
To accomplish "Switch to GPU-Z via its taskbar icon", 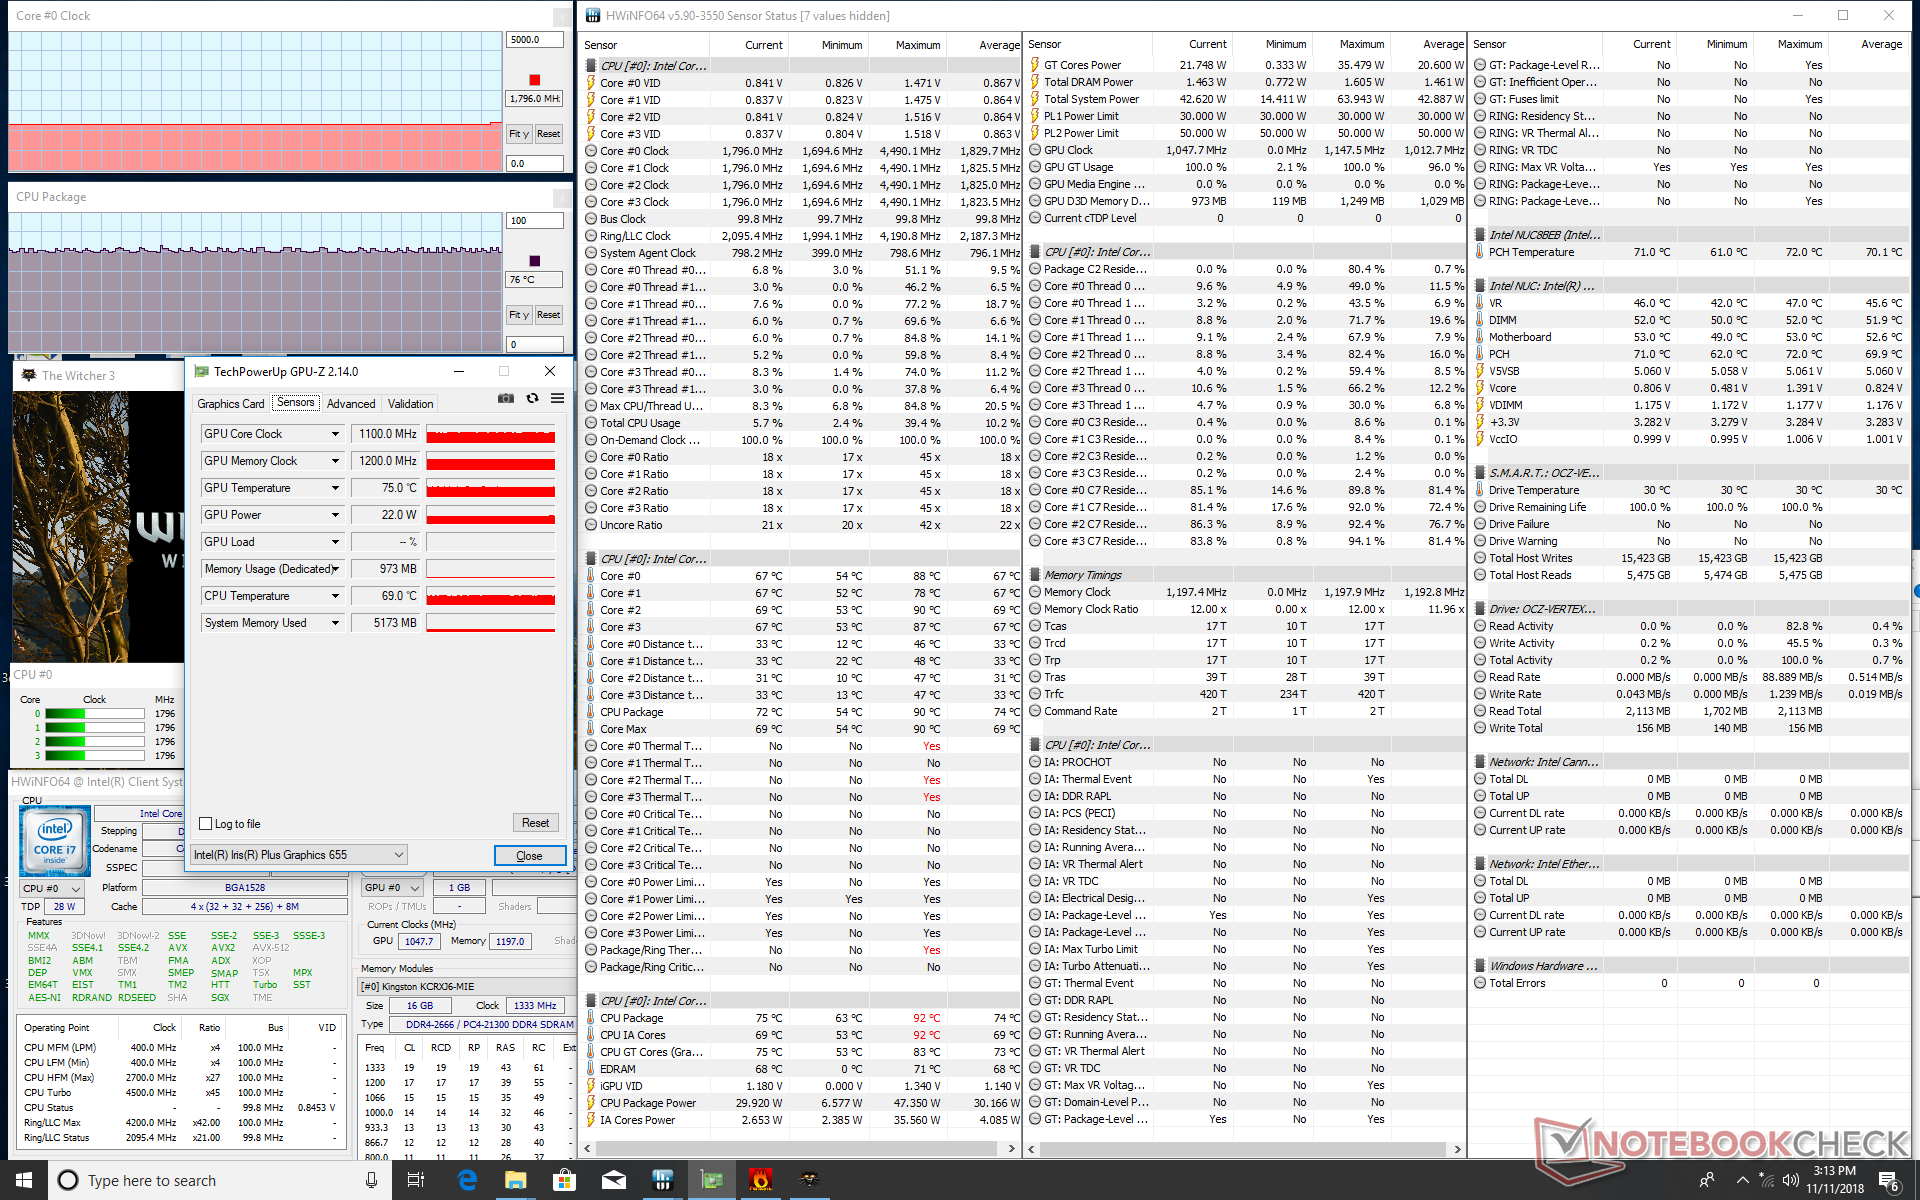I will pos(711,1180).
